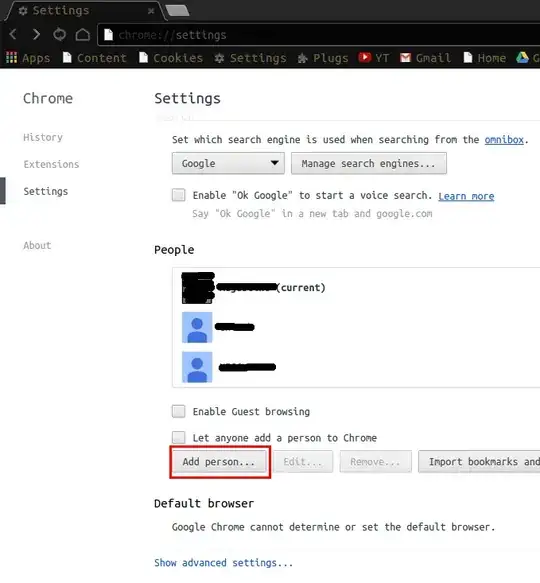This screenshot has height=583, width=540.
Task: Close the Settings tab
Action: coord(151,11)
